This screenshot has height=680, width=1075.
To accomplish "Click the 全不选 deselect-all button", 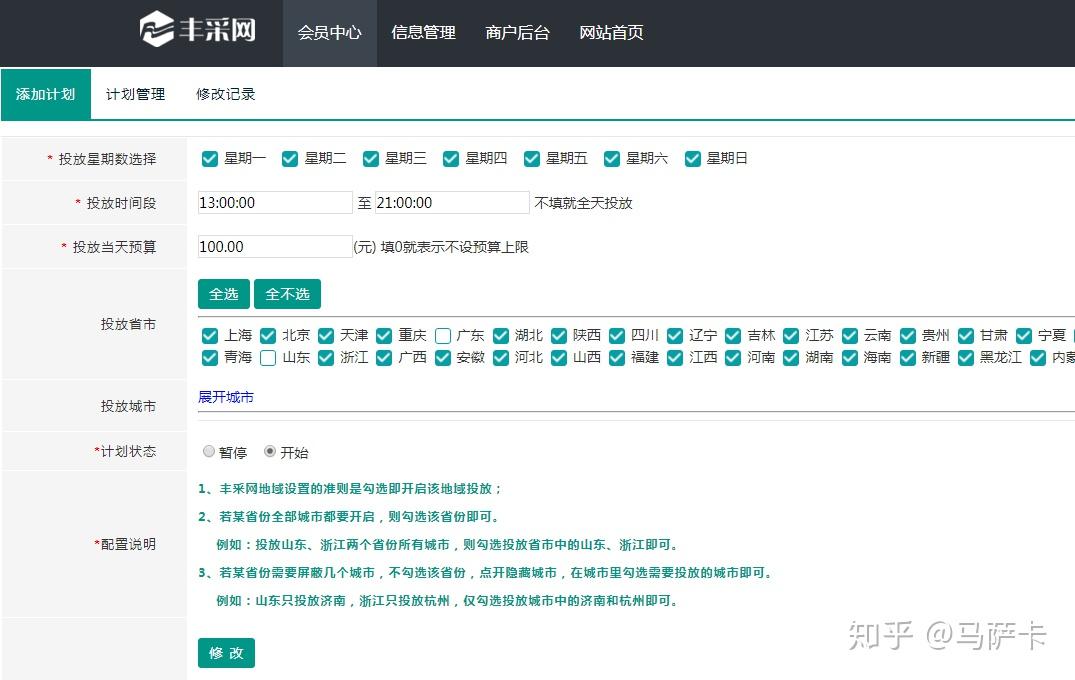I will pos(288,293).
